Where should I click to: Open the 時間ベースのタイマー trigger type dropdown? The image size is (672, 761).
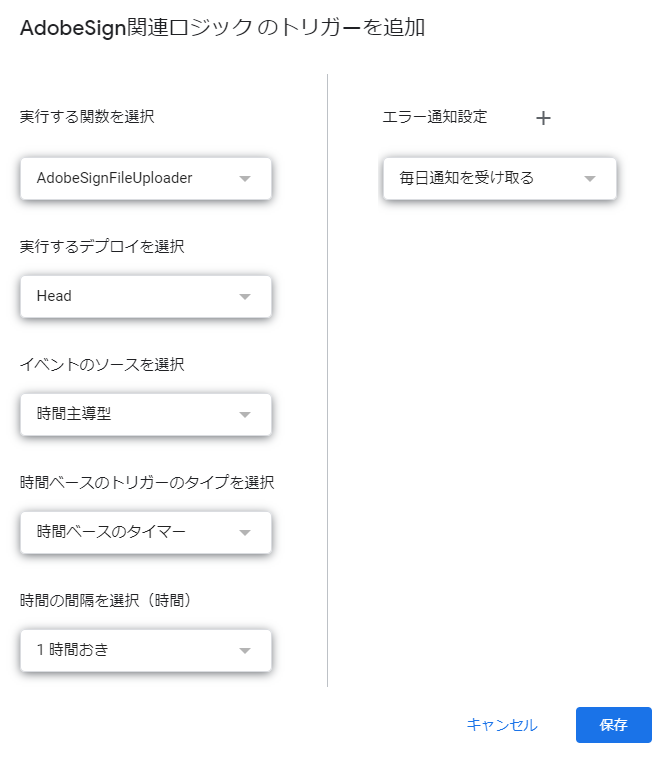146,532
